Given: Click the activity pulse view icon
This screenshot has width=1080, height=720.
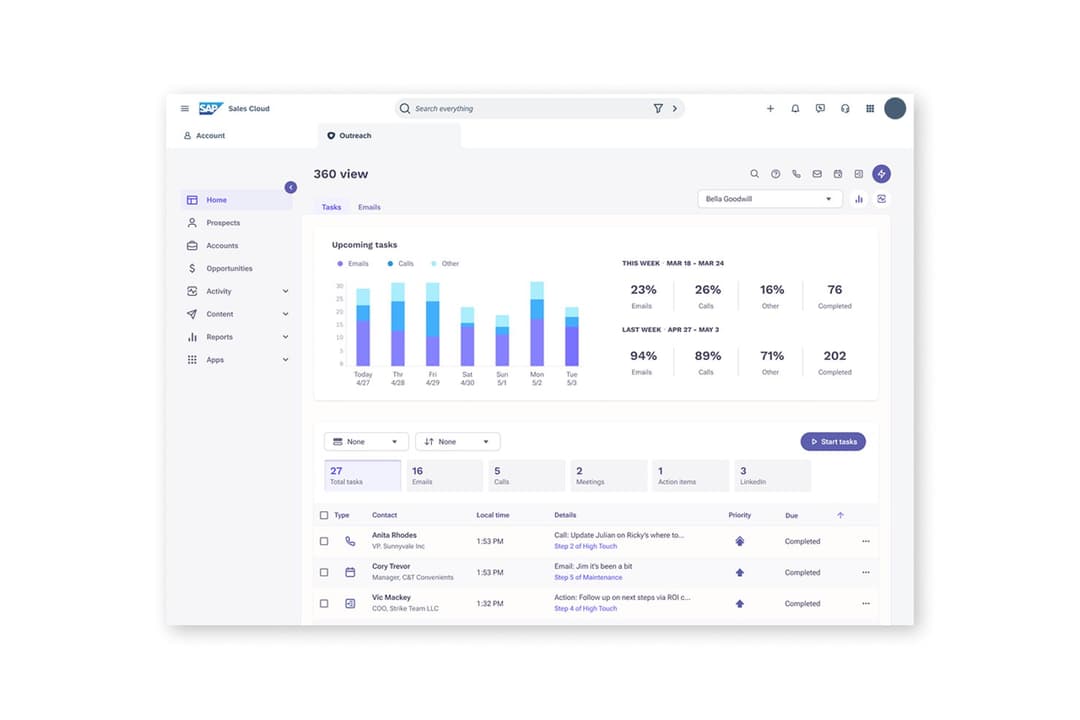Looking at the screenshot, I should point(881,198).
